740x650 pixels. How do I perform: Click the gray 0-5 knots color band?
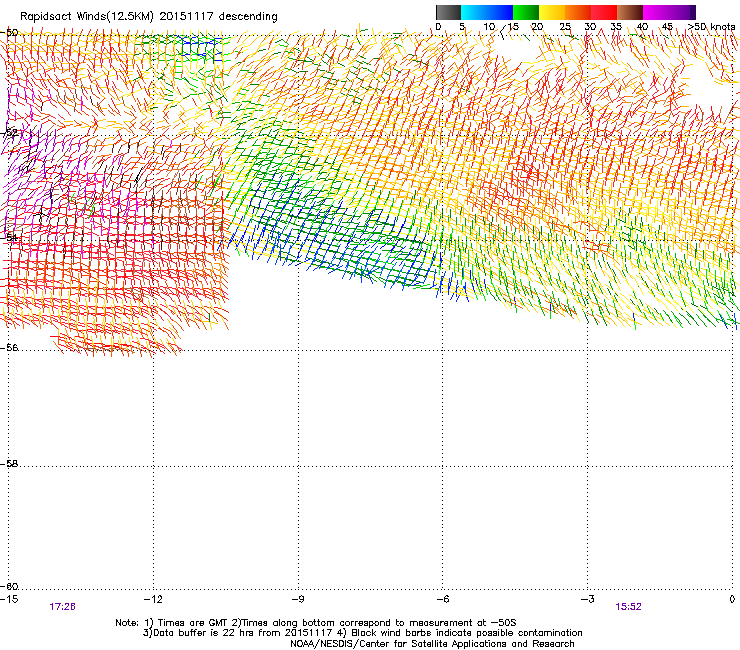click(x=449, y=12)
